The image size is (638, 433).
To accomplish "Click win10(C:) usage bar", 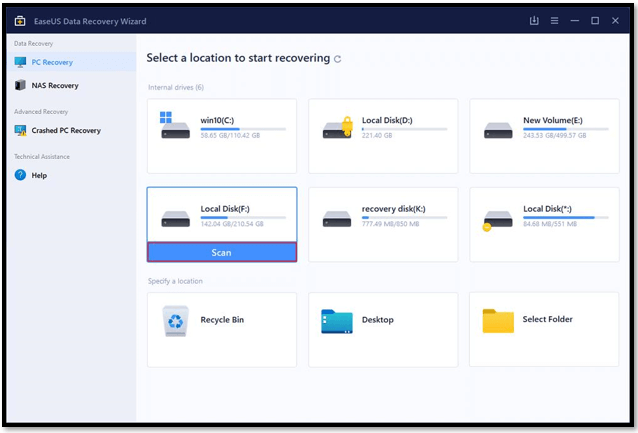I will point(243,129).
